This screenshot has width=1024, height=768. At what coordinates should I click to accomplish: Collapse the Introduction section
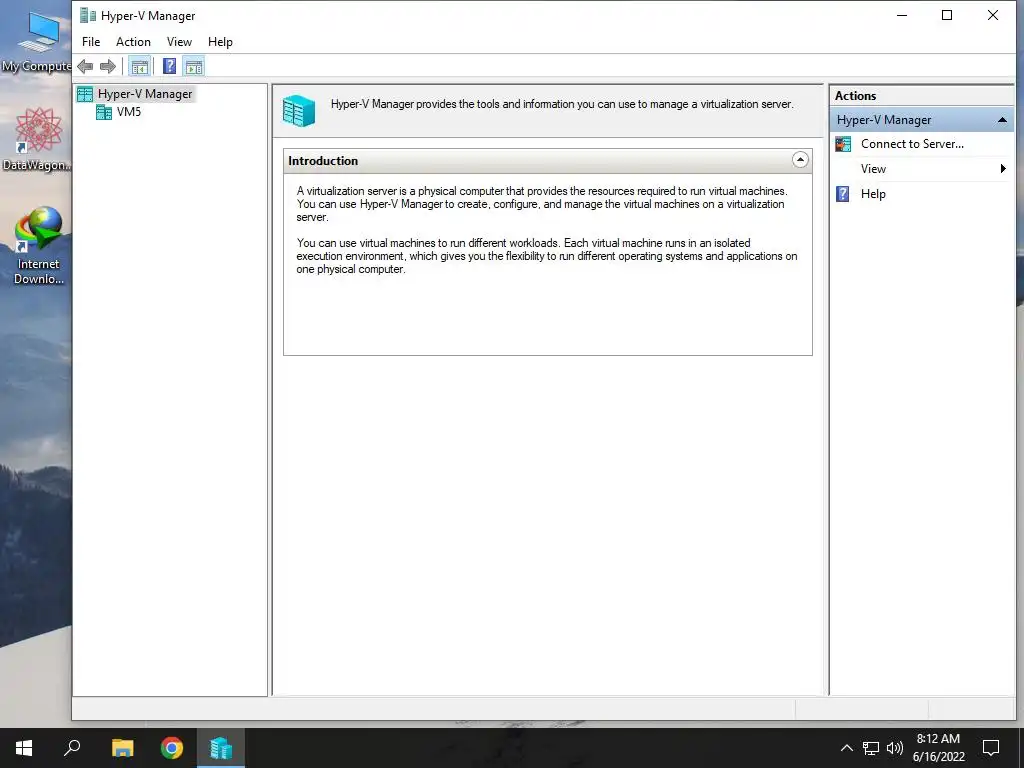(800, 160)
